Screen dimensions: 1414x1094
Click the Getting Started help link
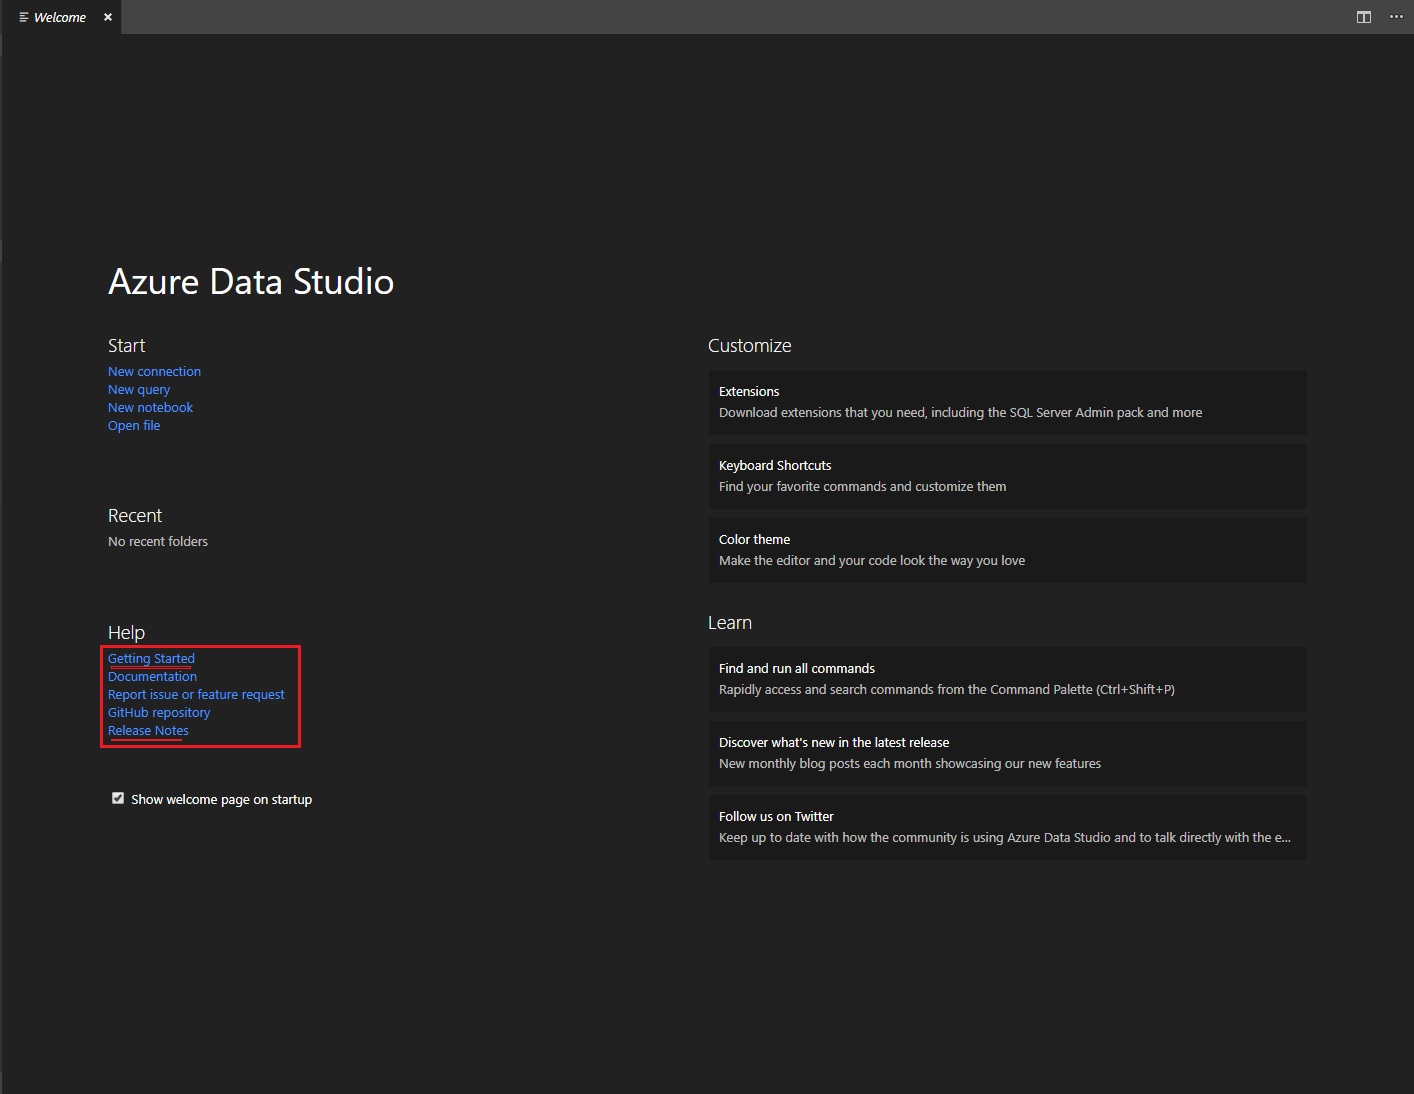150,658
